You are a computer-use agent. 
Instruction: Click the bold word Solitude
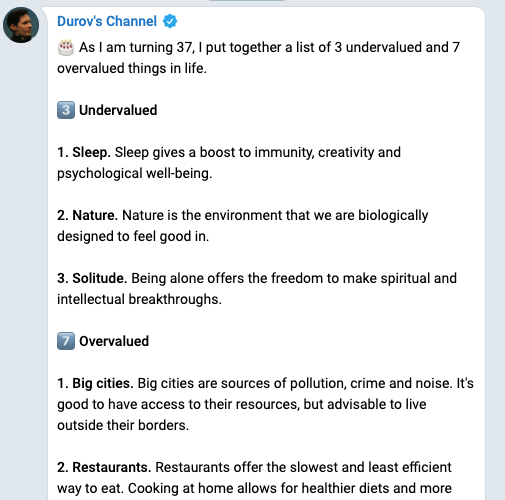pos(100,278)
